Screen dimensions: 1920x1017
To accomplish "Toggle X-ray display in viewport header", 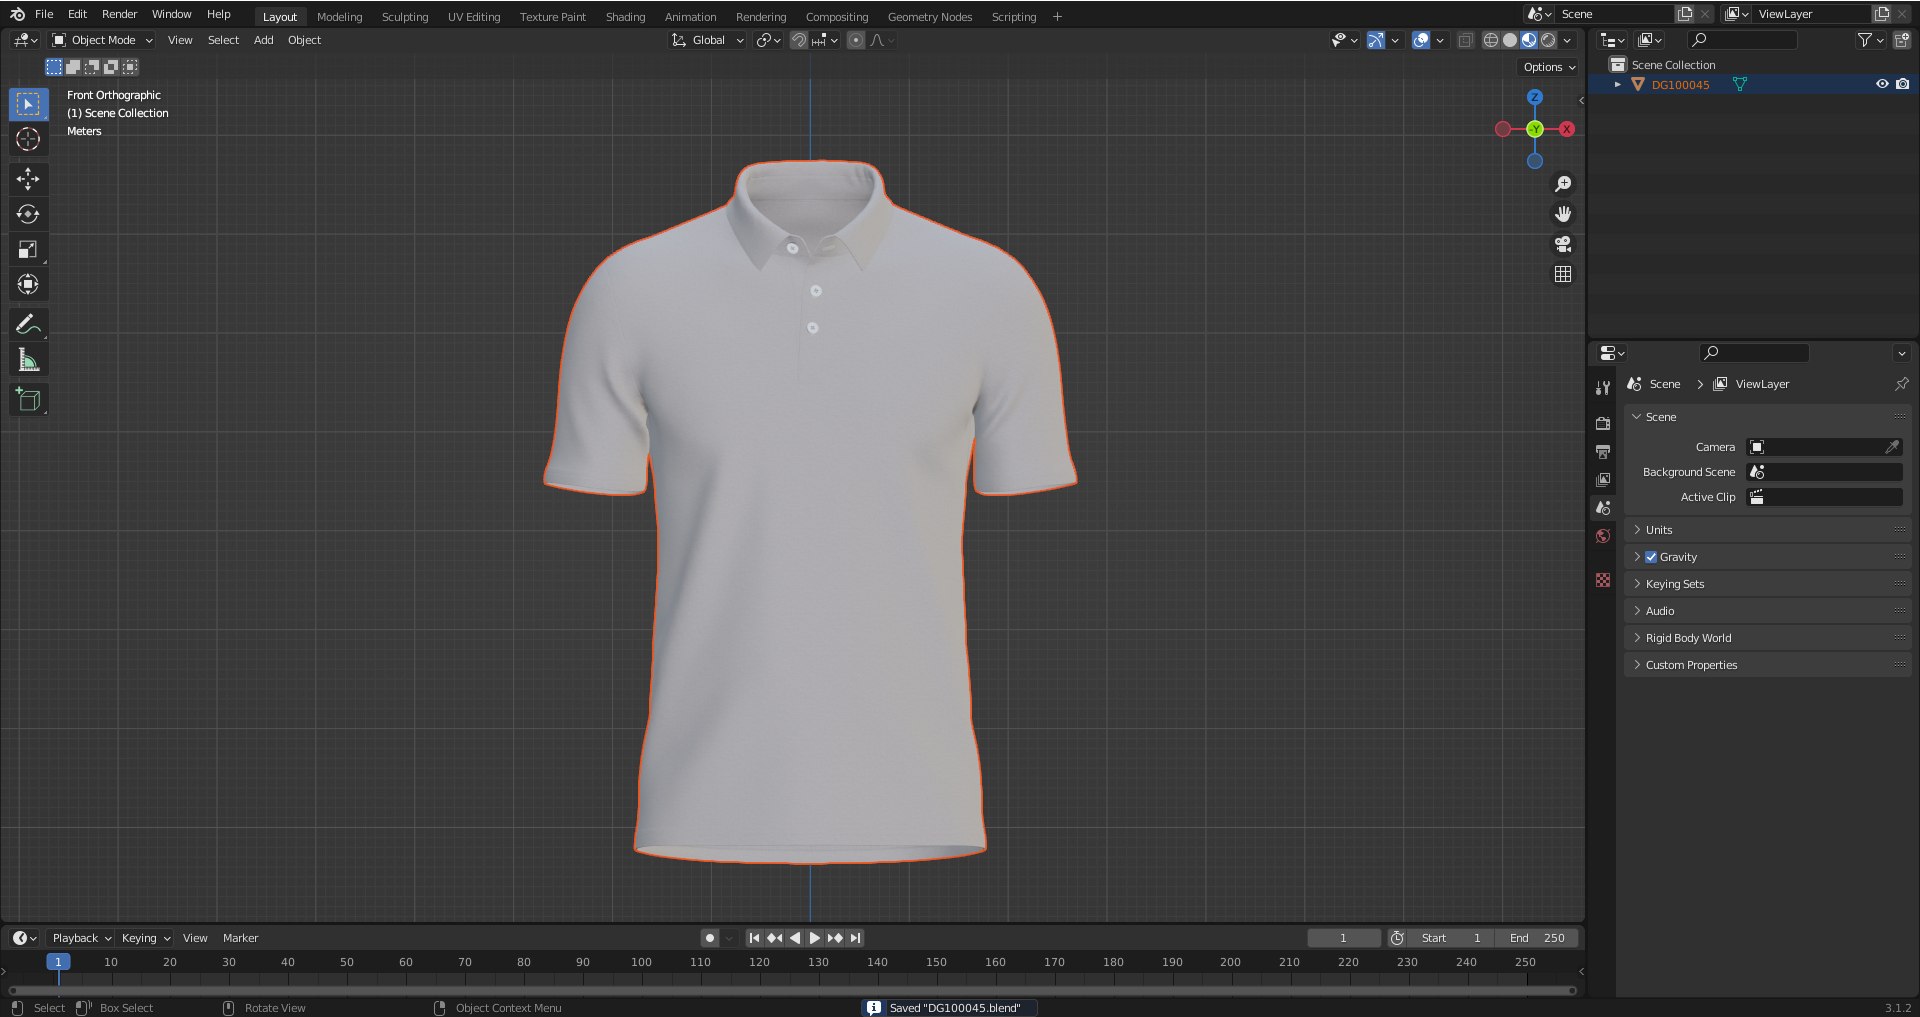I will [x=1465, y=40].
